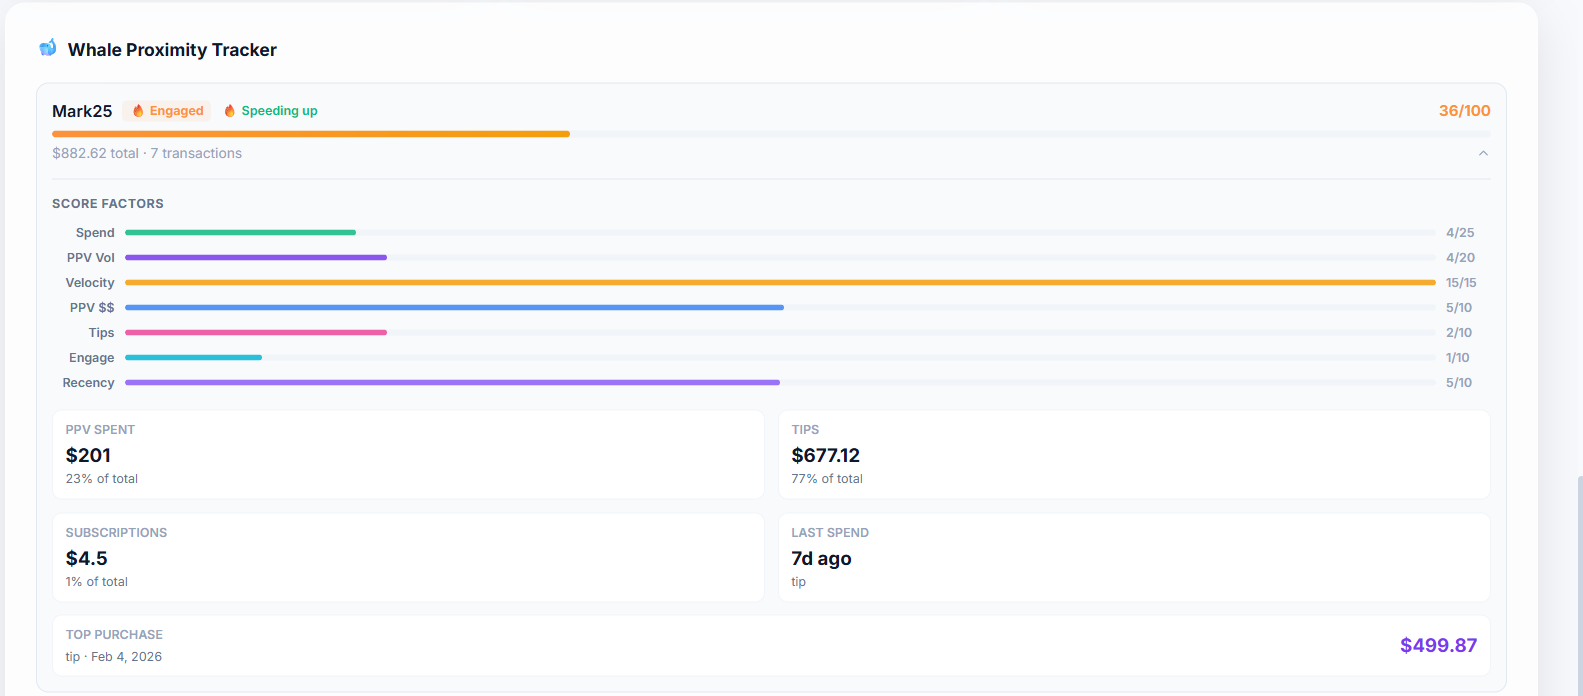The image size is (1583, 696).
Task: Open the Tips $677.12 card
Action: click(x=1133, y=455)
